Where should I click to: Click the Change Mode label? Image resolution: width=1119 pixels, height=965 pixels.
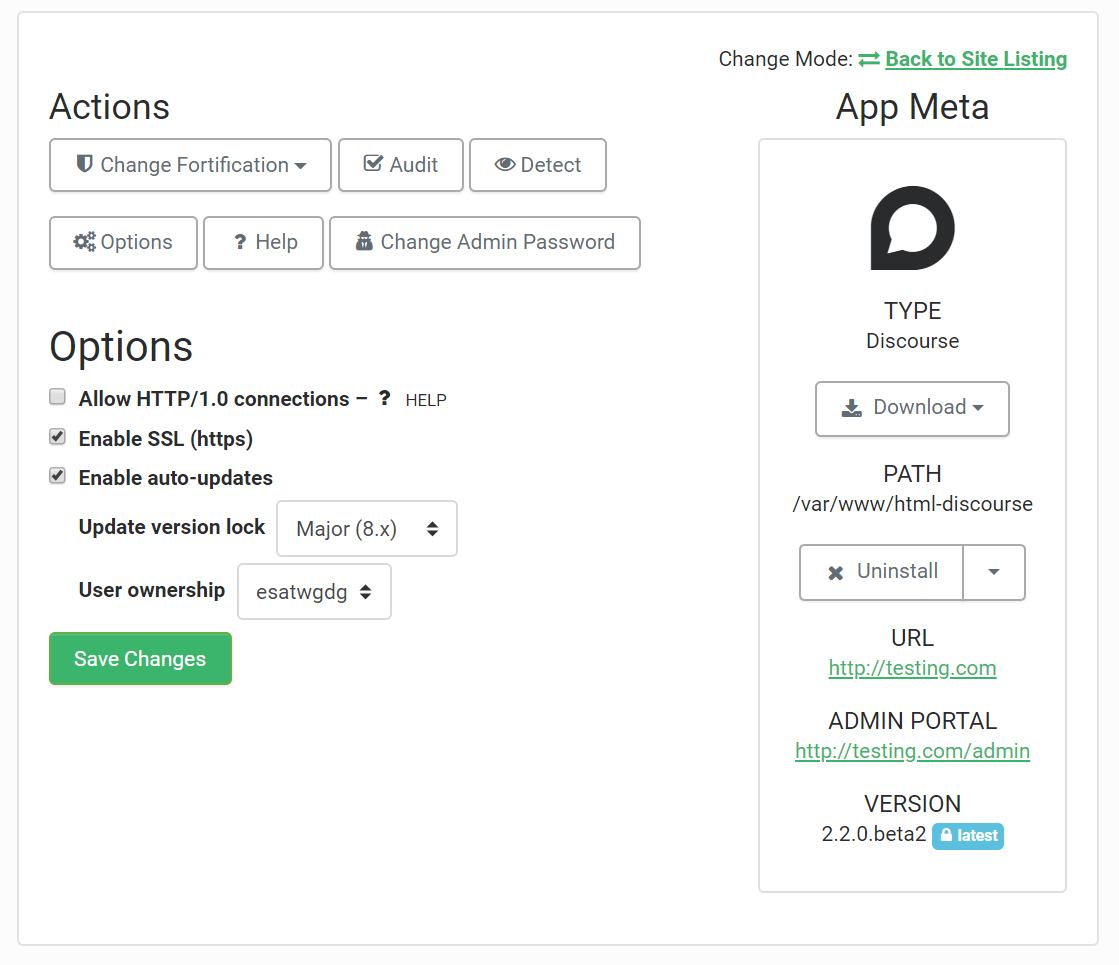(x=786, y=59)
